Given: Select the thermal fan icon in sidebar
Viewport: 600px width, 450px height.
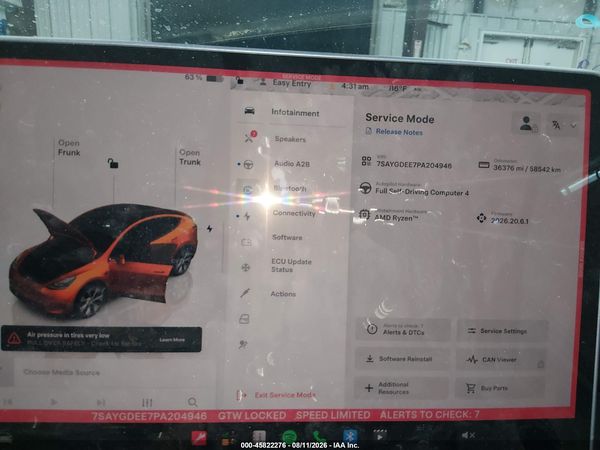Looking at the screenshot, I should [246, 267].
